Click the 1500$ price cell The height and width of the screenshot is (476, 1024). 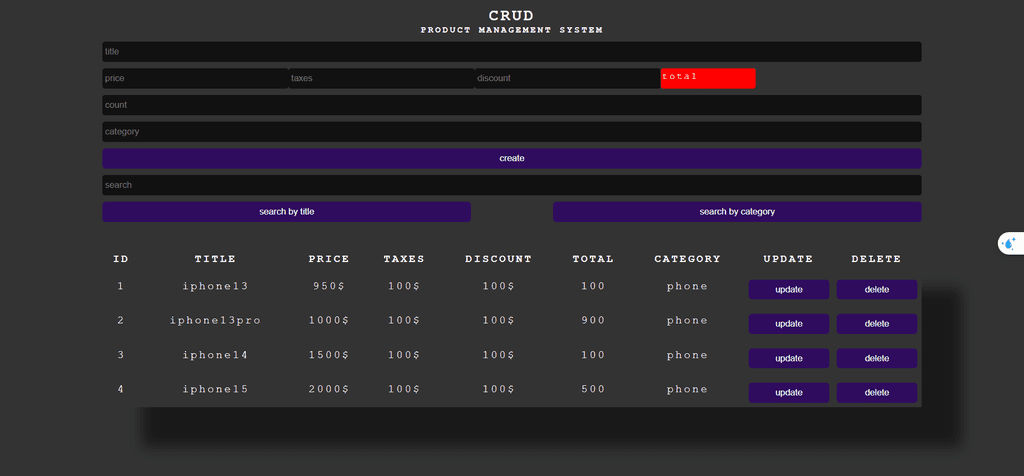pos(329,355)
